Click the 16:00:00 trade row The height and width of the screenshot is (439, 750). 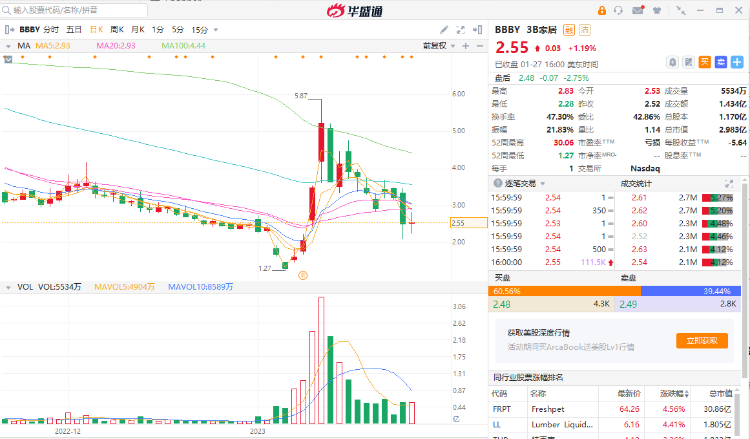click(x=552, y=262)
